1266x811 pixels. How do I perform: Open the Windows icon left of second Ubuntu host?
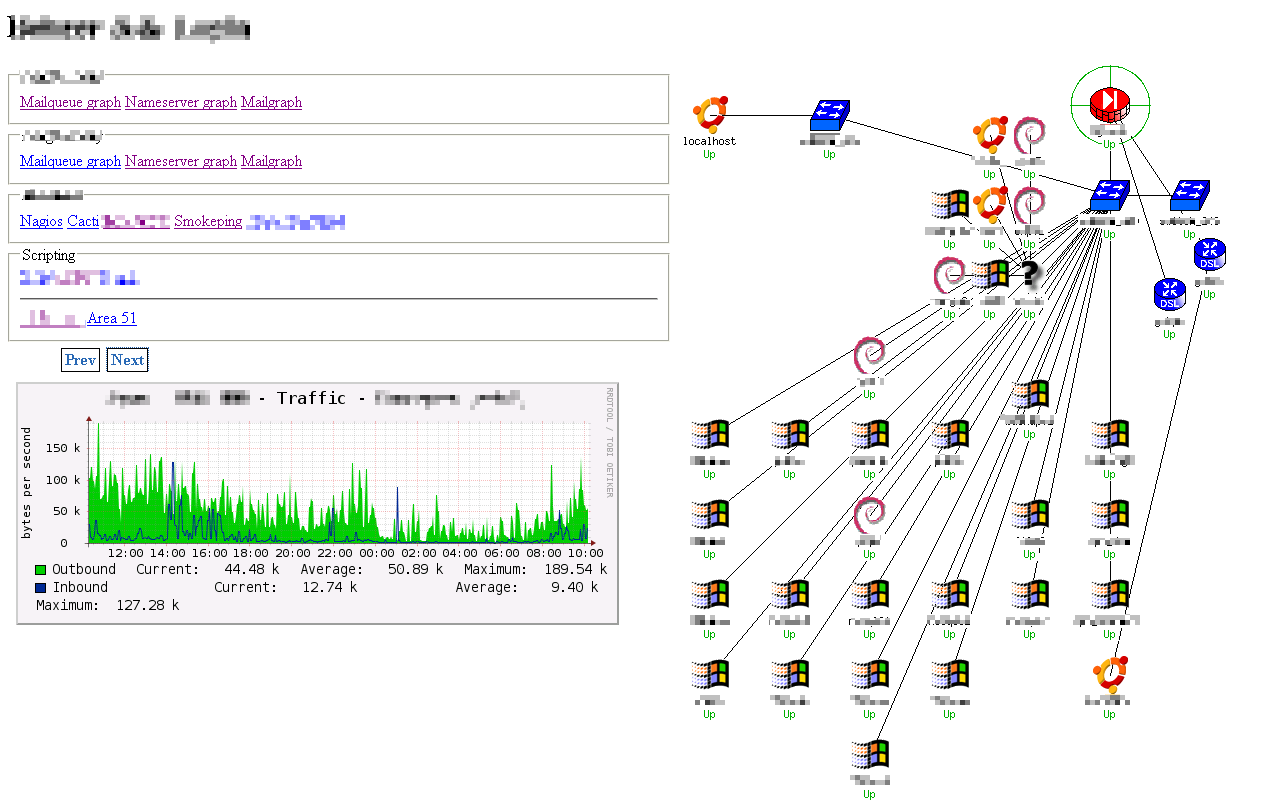[949, 205]
